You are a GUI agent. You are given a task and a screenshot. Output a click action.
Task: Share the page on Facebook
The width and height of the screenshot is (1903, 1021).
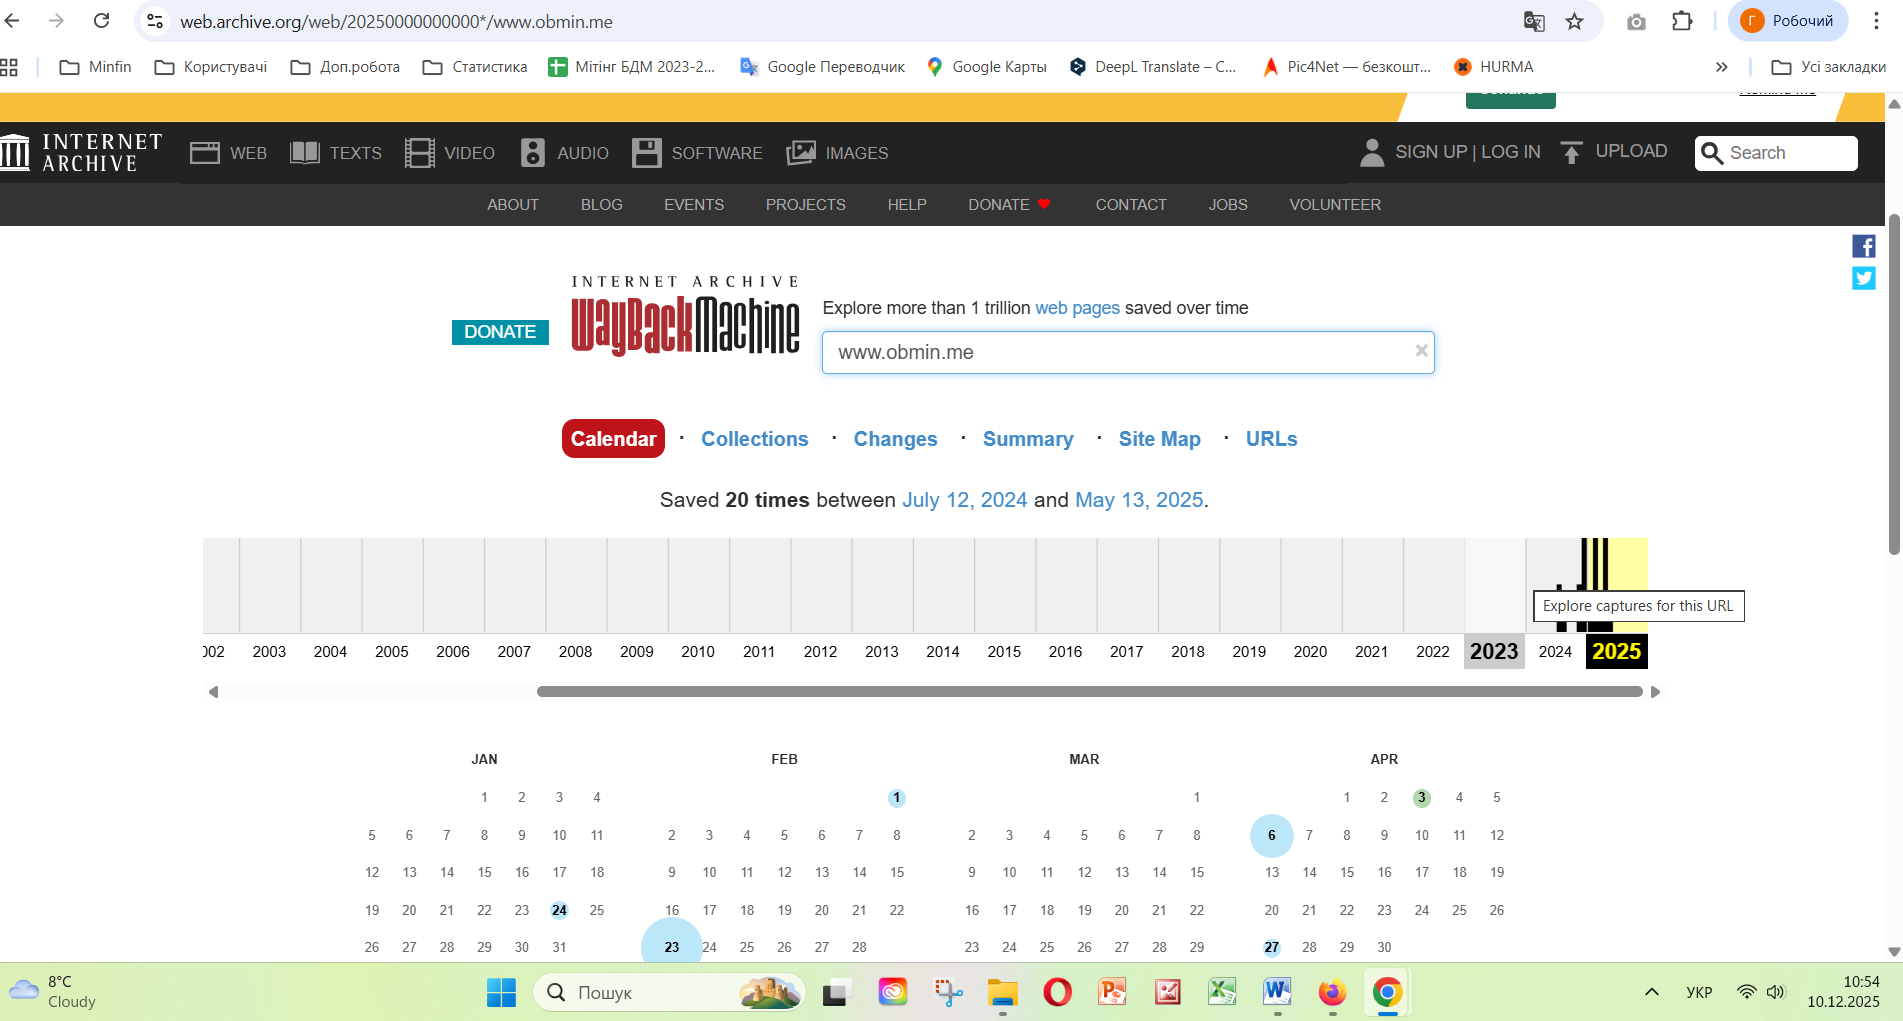click(1864, 246)
